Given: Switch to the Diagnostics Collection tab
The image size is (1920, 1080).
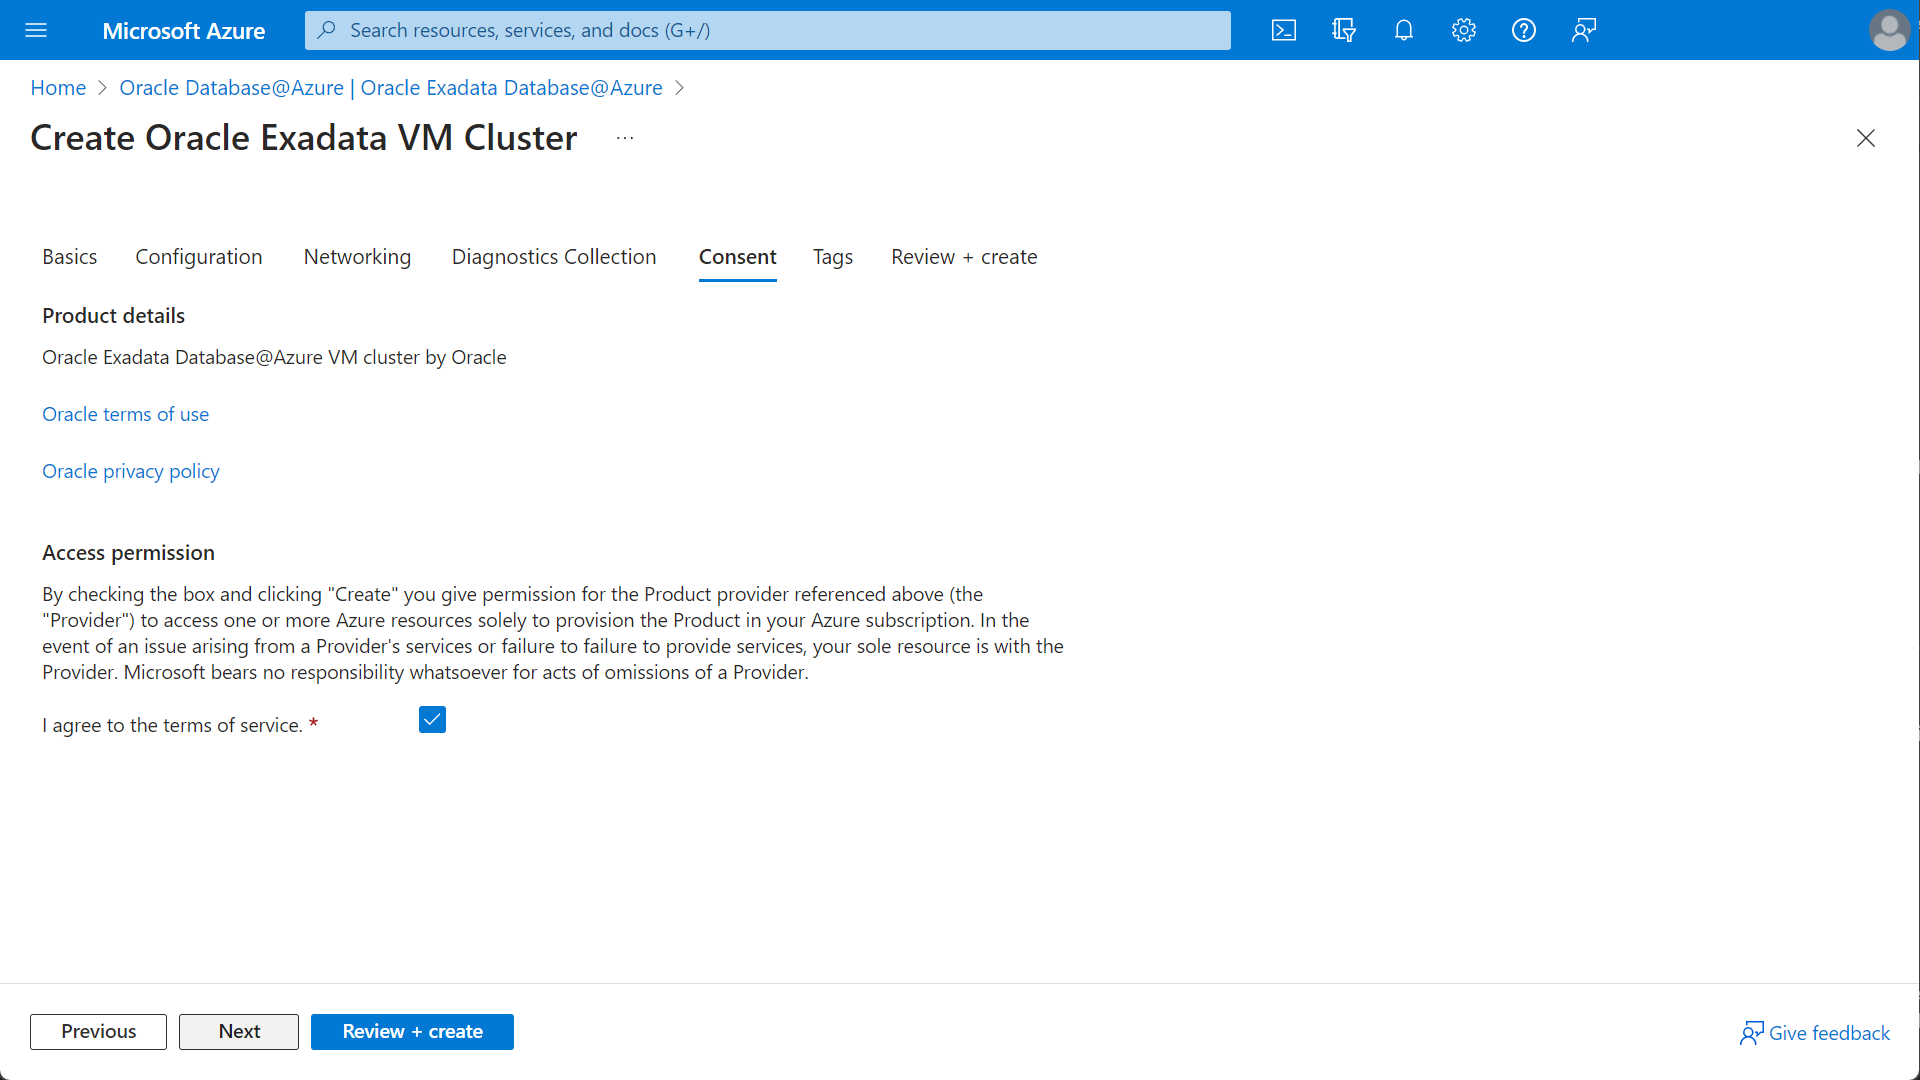Looking at the screenshot, I should 553,257.
